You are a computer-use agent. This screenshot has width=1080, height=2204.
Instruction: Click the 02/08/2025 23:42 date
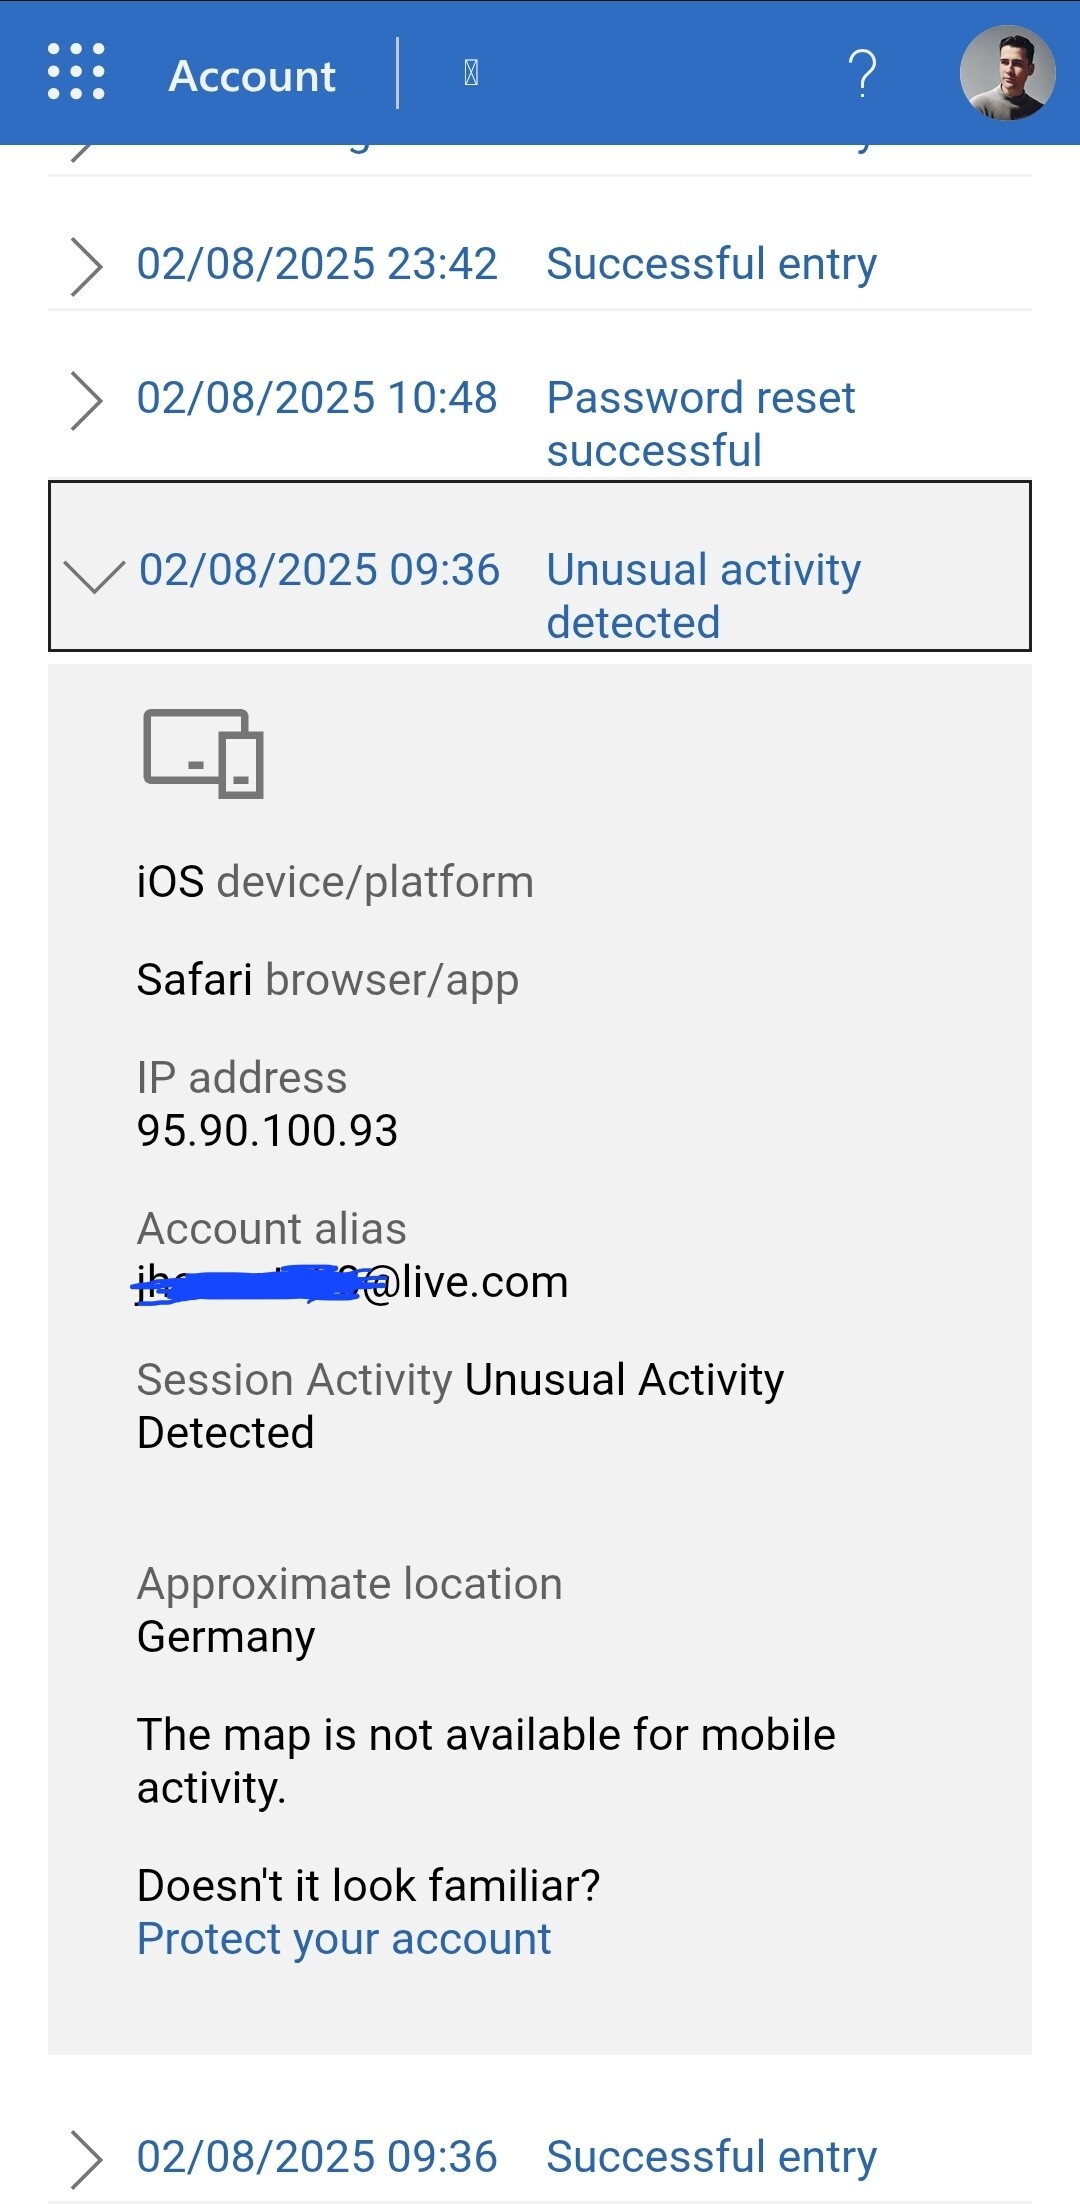(317, 264)
